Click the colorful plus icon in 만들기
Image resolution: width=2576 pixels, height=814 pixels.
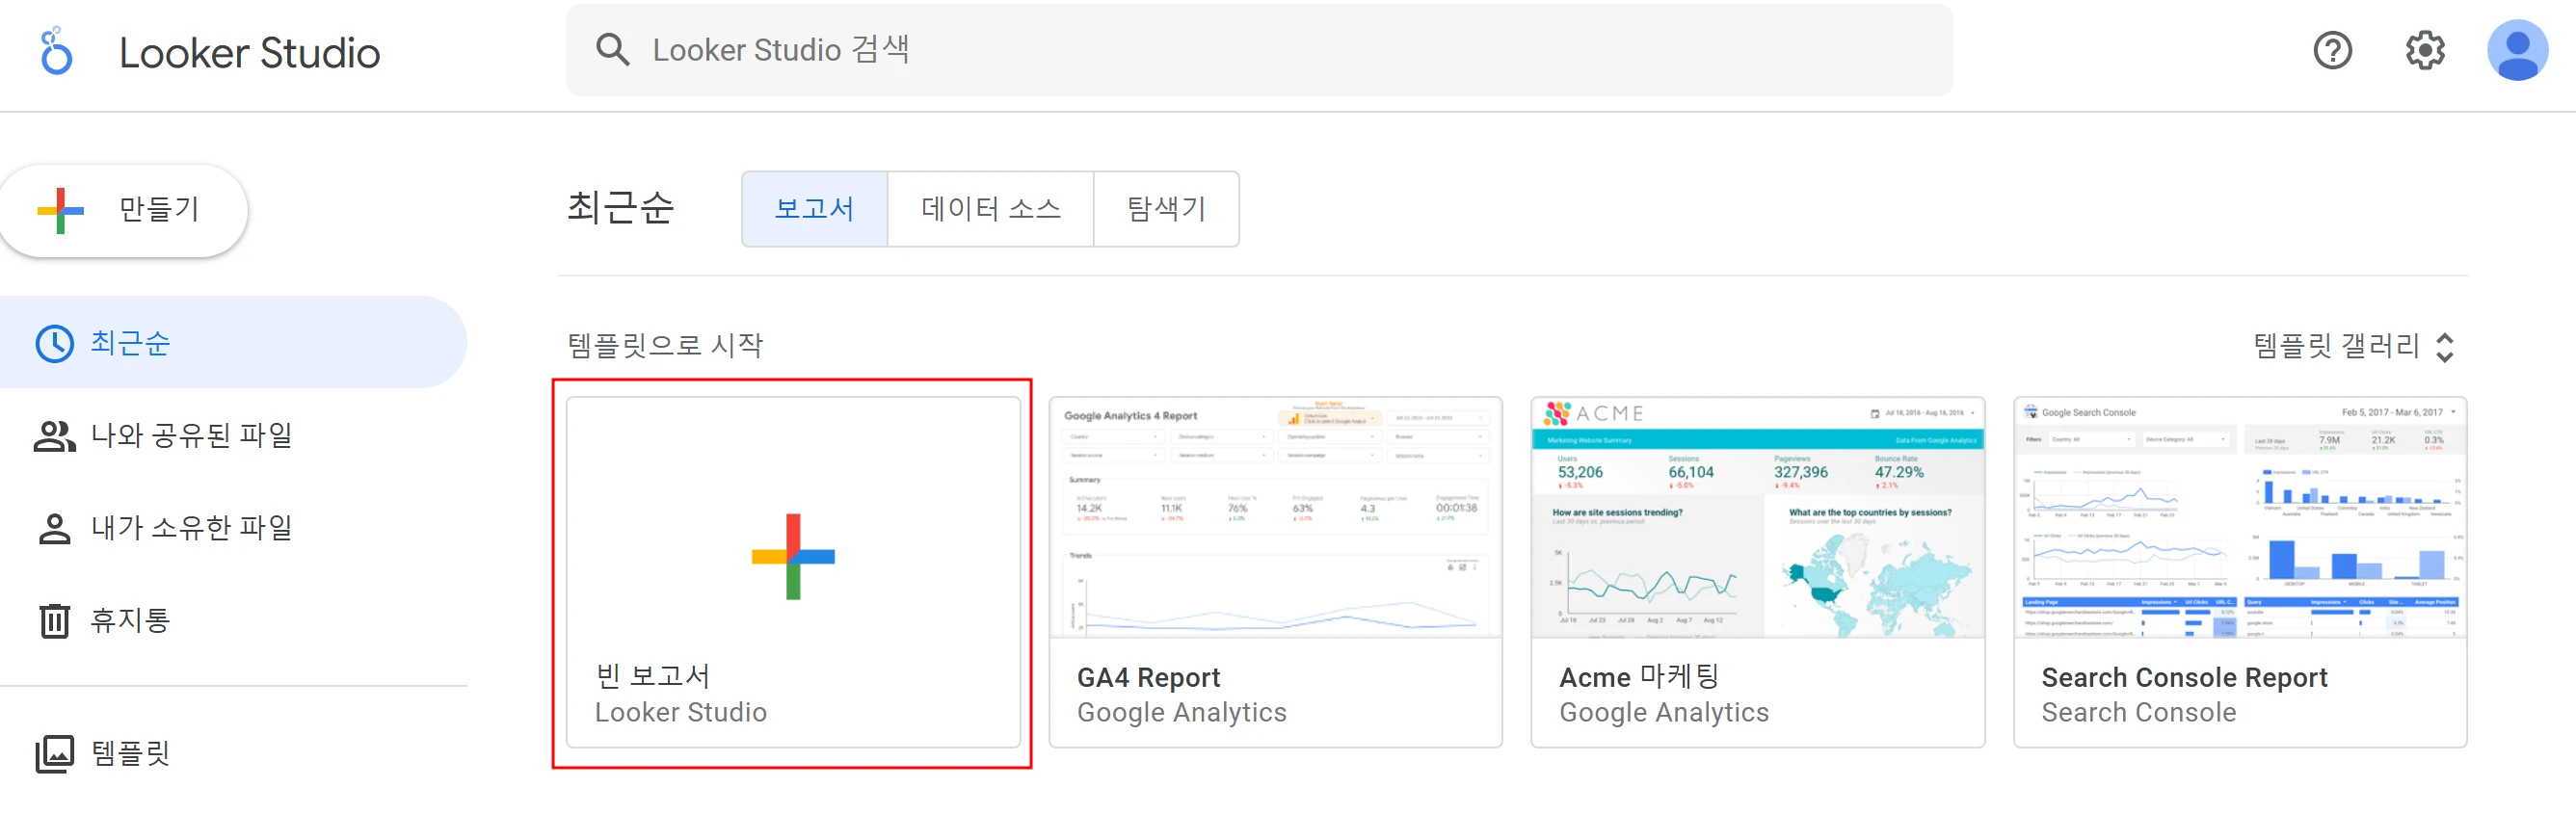(60, 210)
